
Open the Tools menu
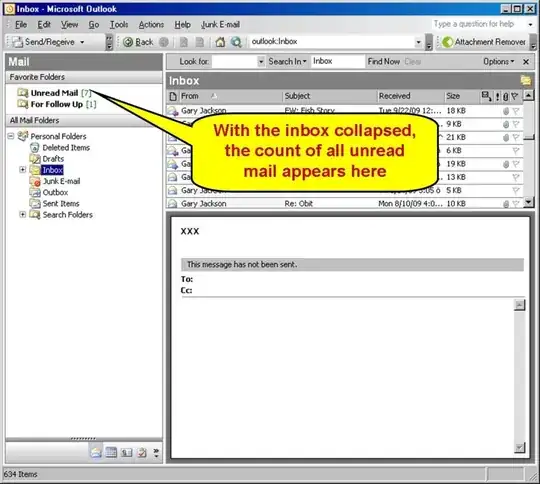[119, 24]
